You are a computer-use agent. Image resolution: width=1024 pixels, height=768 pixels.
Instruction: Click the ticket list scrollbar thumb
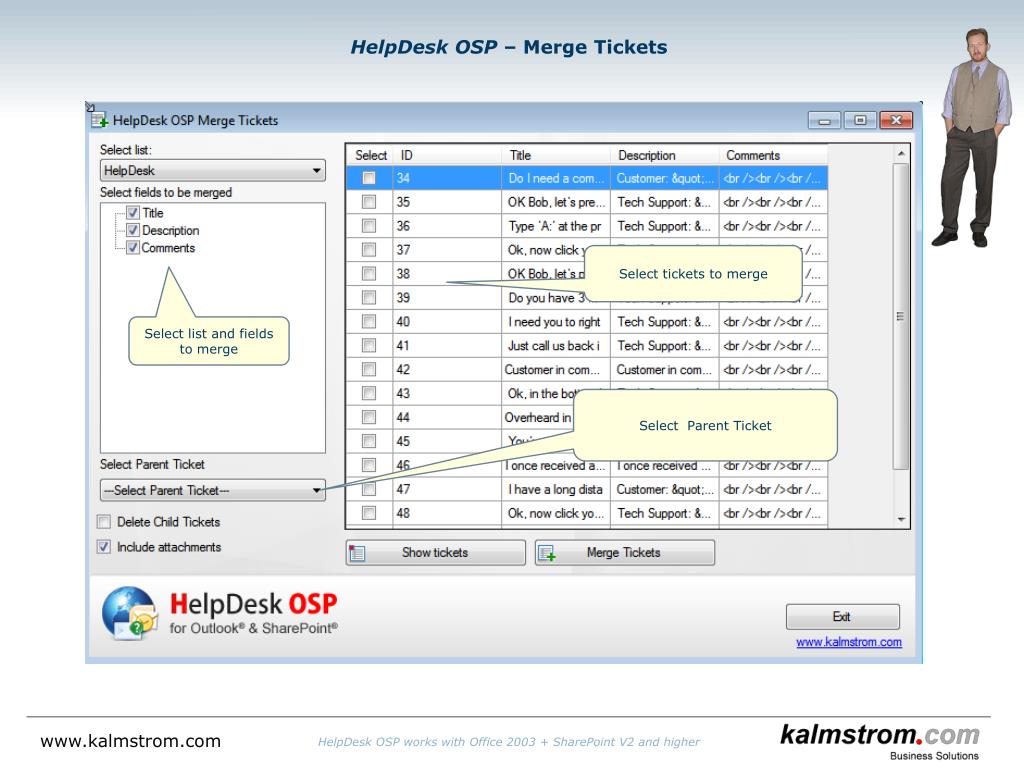901,316
